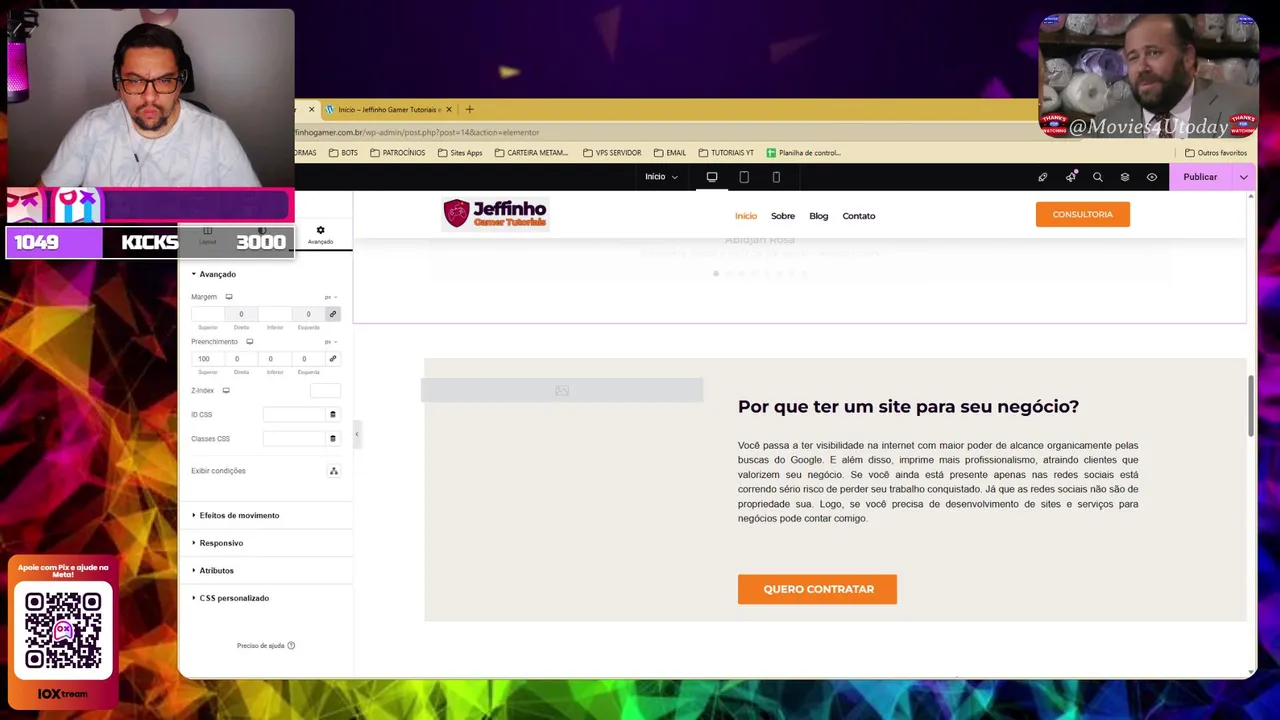Screen dimensions: 1280x720
Task: Open Publicar options dropdown arrow
Action: point(1244,177)
